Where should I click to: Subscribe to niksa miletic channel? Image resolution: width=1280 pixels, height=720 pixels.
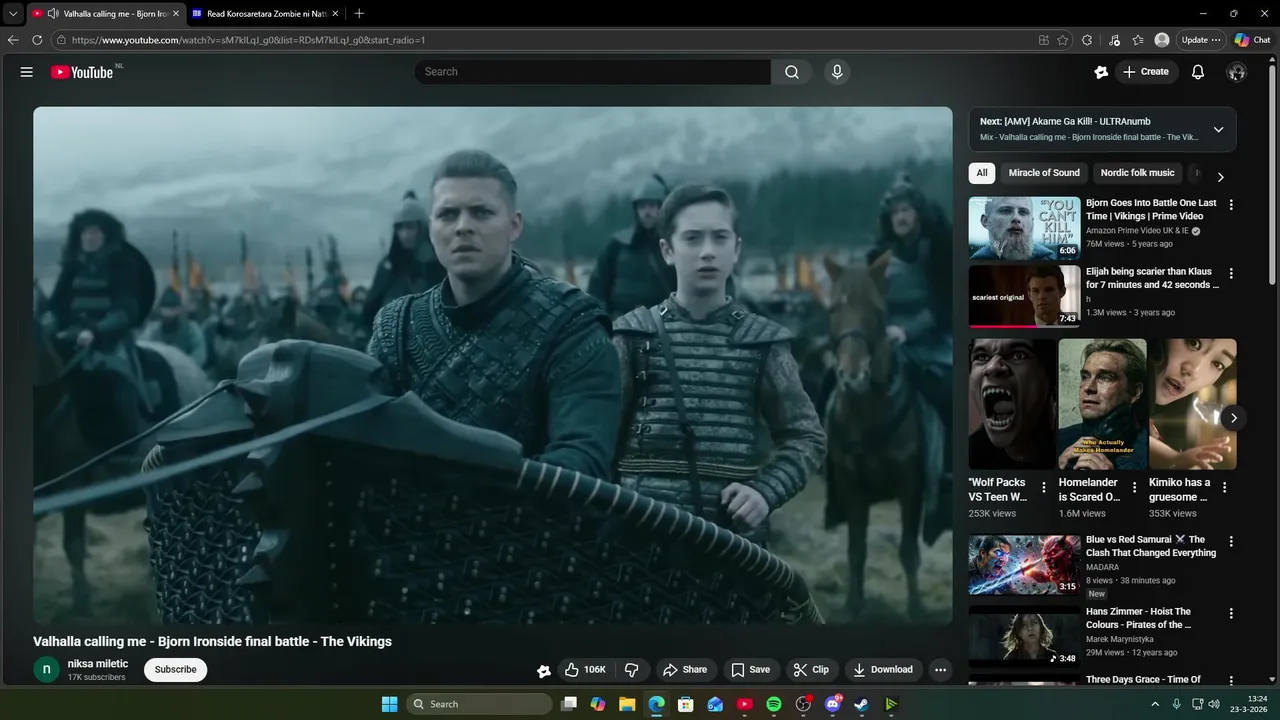click(x=175, y=670)
